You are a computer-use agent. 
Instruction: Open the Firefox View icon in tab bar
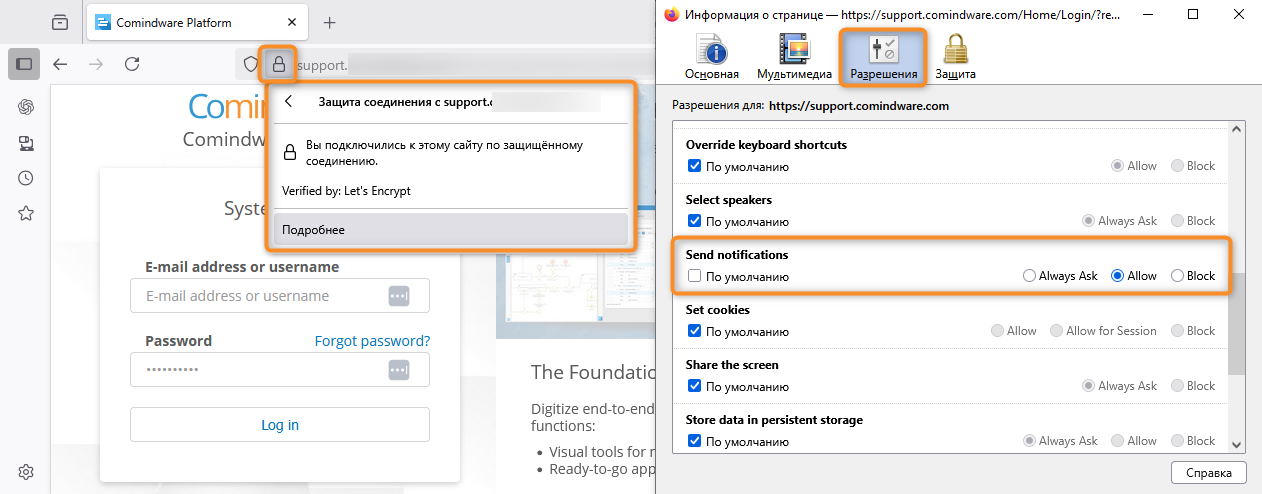point(60,22)
